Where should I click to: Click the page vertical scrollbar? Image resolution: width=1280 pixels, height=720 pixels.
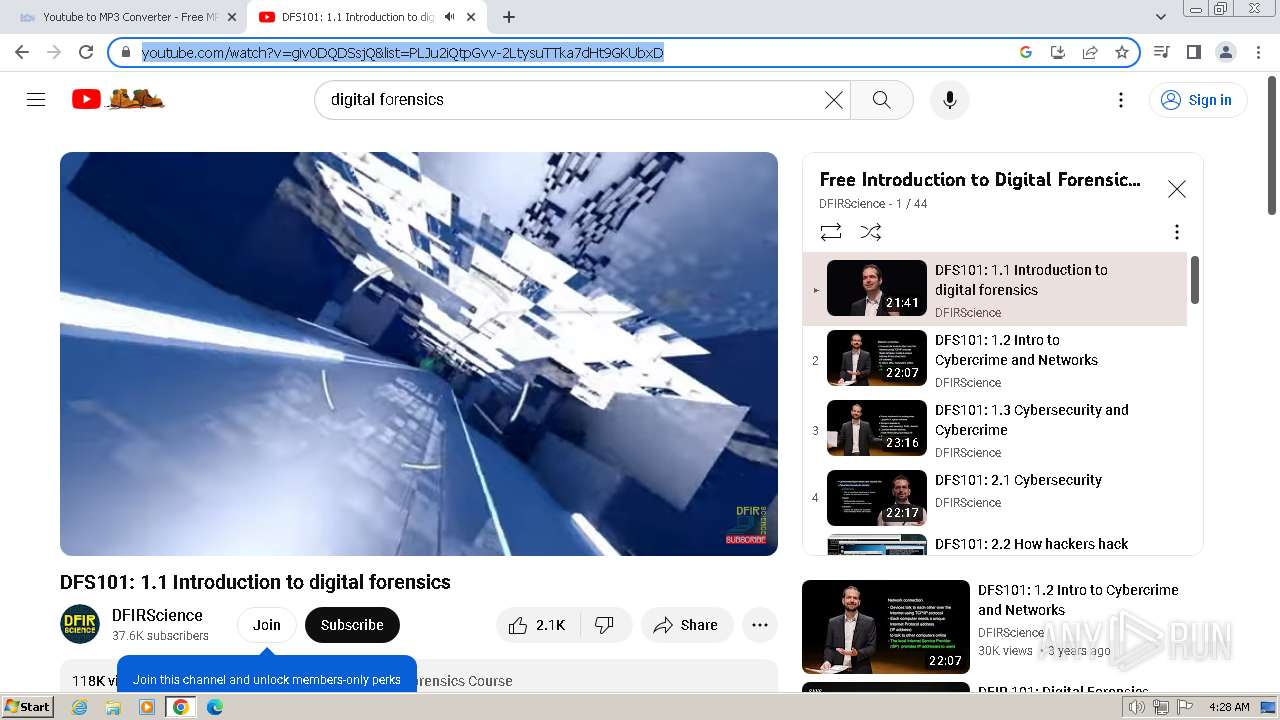click(x=1272, y=146)
